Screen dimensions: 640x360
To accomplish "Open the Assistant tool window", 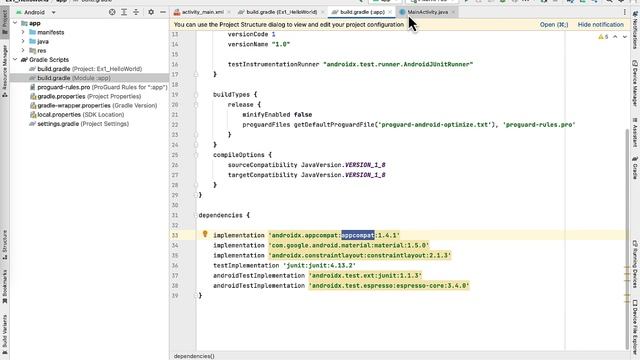I will (635, 133).
